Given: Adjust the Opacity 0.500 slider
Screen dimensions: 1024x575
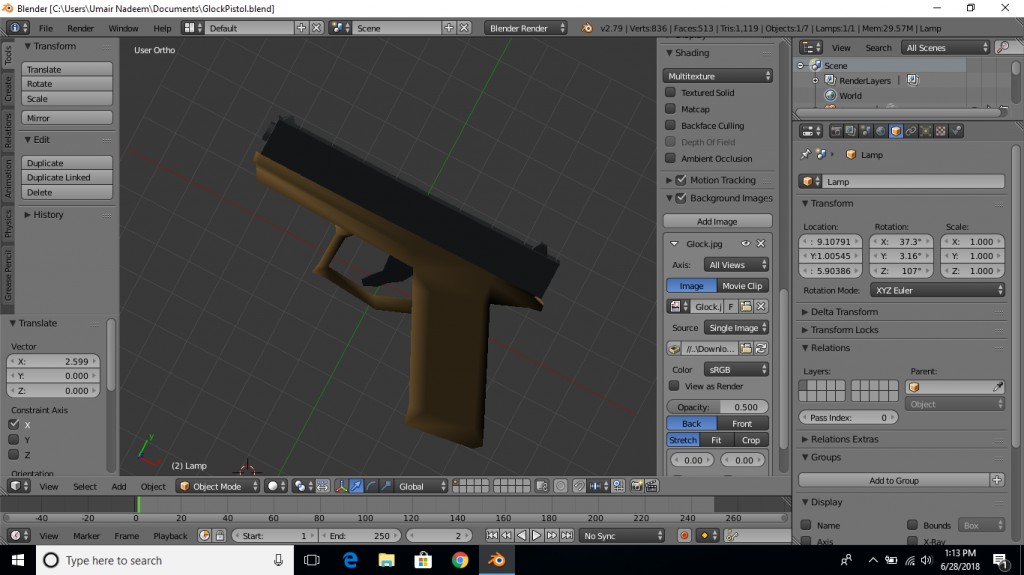Looking at the screenshot, I should click(717, 406).
